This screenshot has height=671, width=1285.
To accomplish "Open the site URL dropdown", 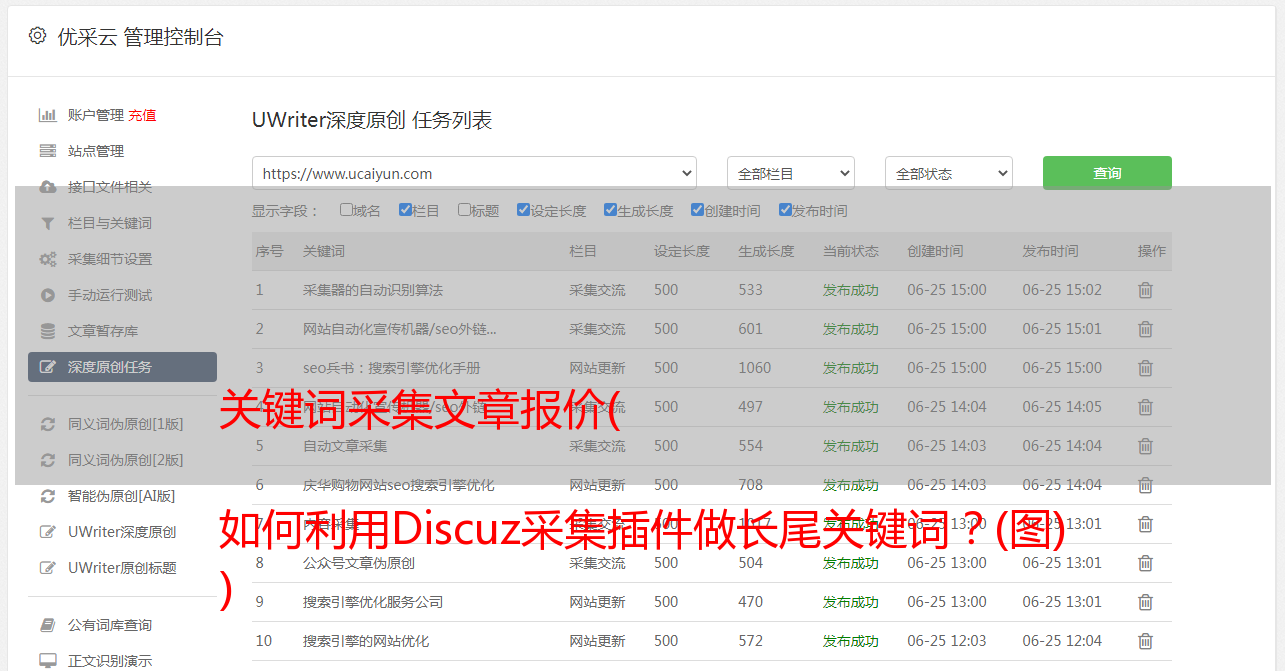I will coord(474,173).
